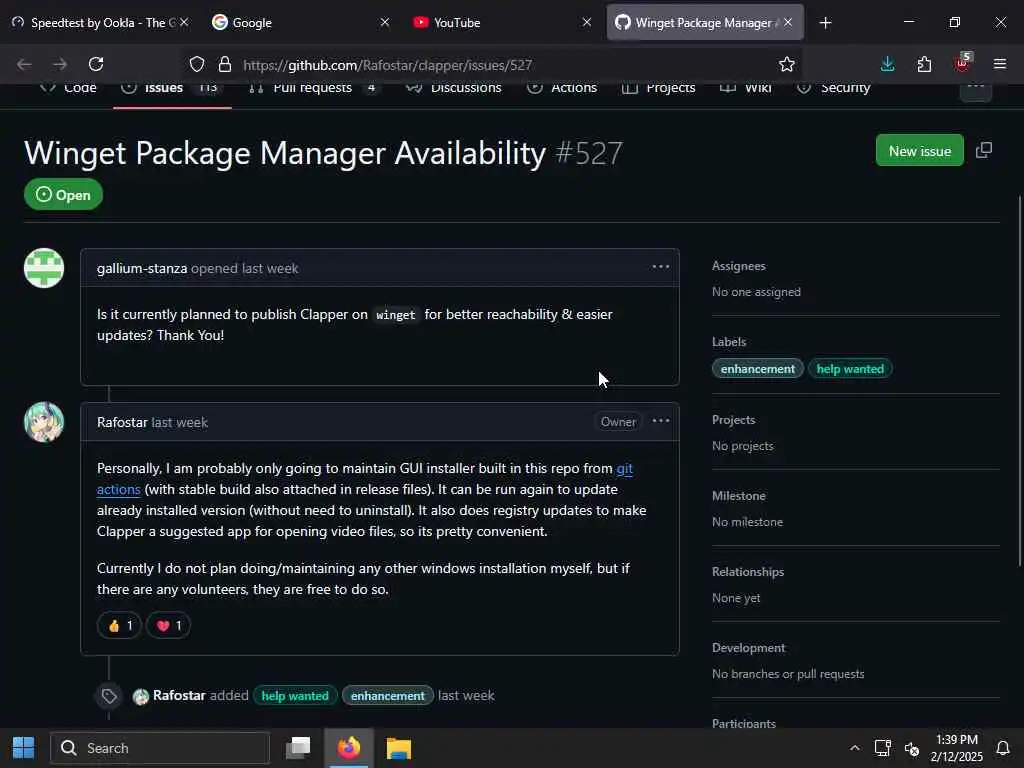Close the Google tab
Viewport: 1024px width, 768px height.
click(385, 22)
